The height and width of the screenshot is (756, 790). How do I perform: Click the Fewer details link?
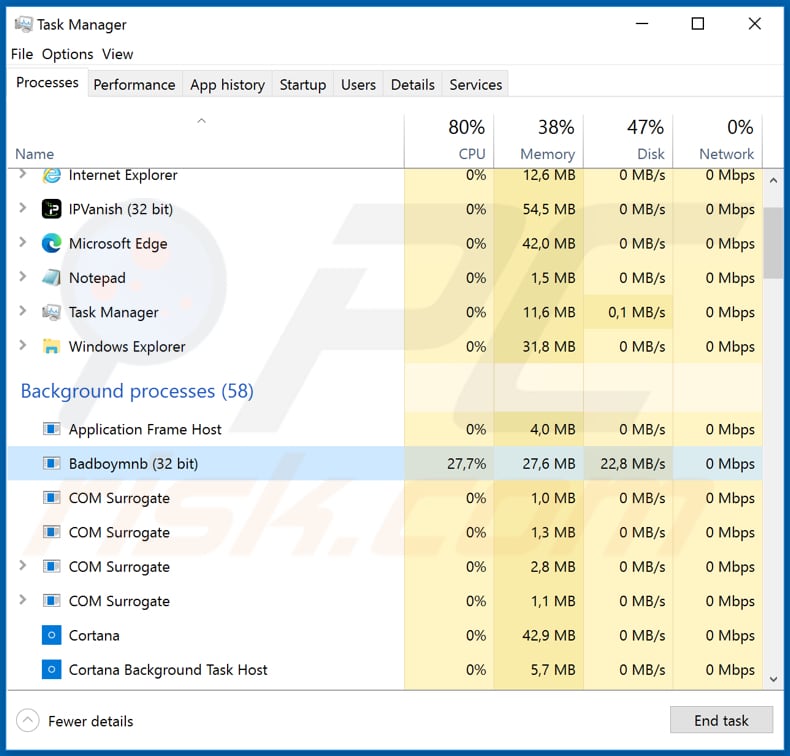pyautogui.click(x=91, y=721)
